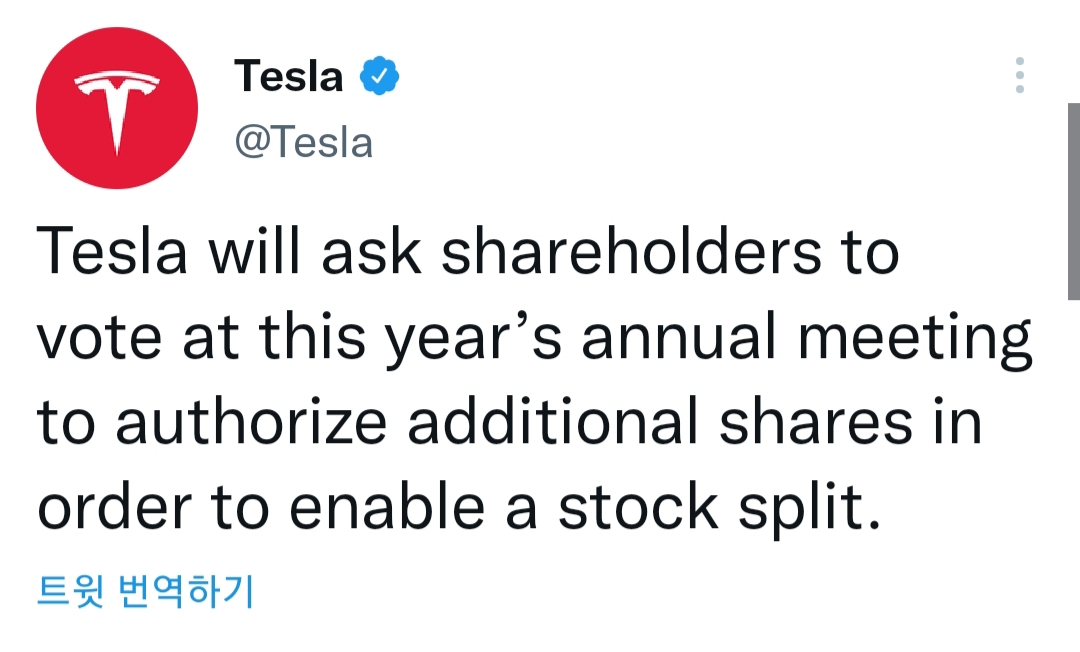Open the three-dot more options menu
Screen dimensions: 1080x652
(1019, 76)
